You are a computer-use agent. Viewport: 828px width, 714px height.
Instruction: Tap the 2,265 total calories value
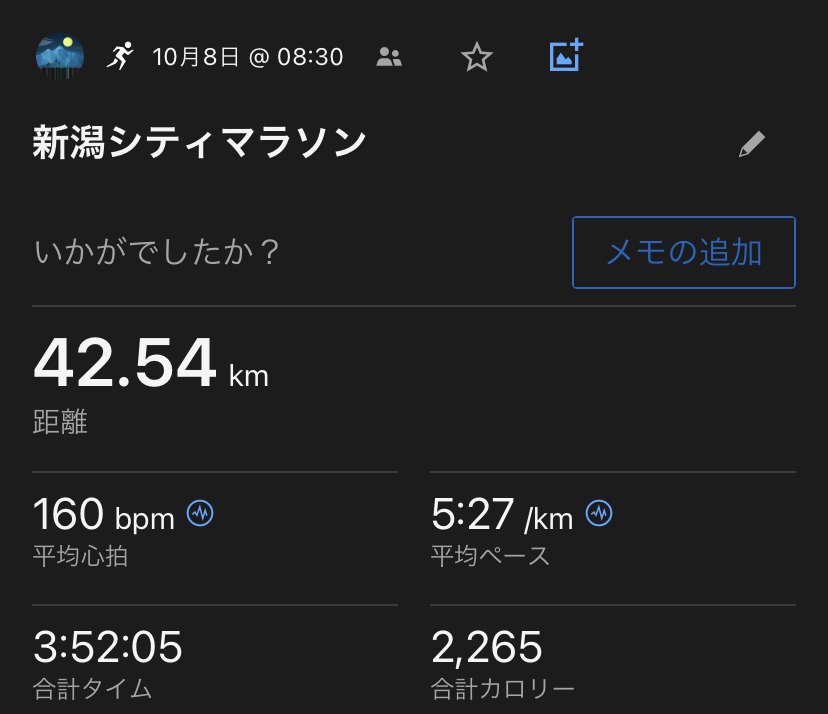click(487, 648)
